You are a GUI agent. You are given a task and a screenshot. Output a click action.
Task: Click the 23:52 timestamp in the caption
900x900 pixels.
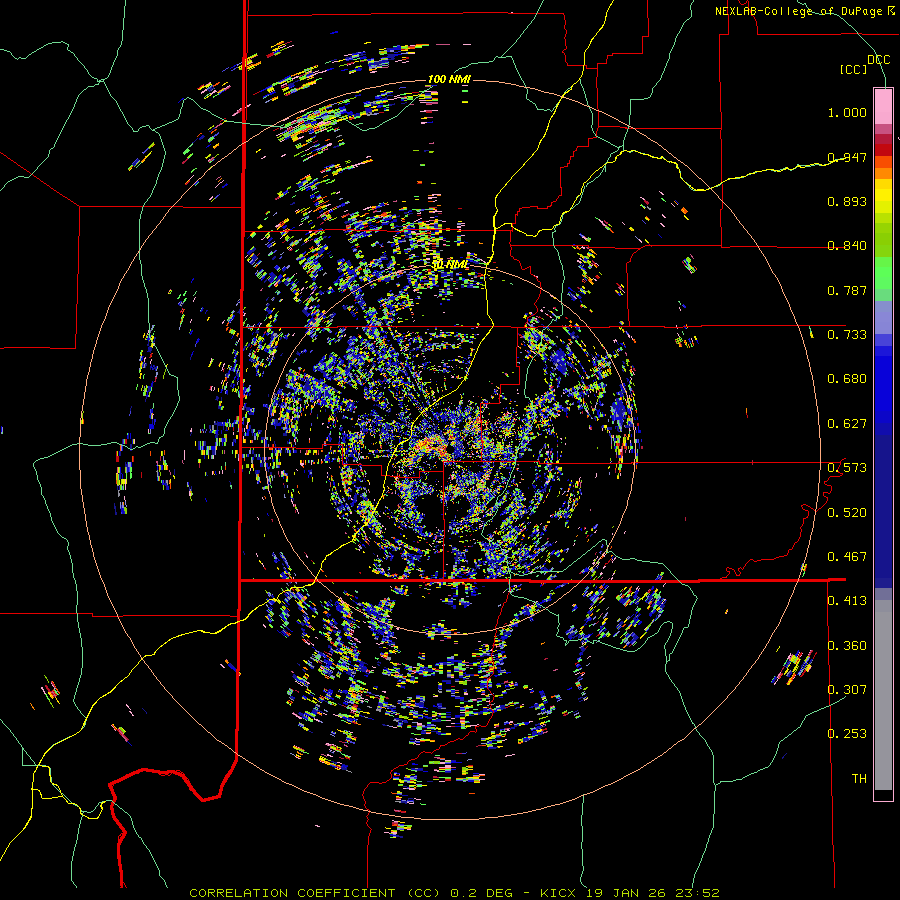coord(699,893)
